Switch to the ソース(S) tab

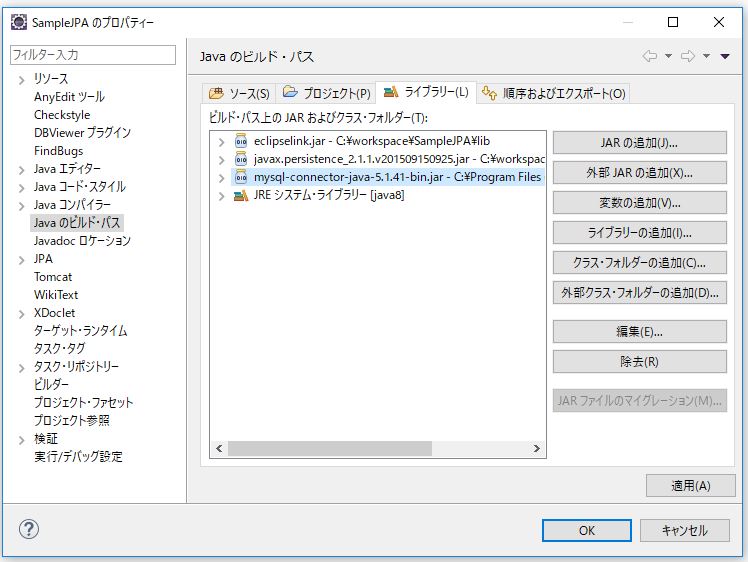pyautogui.click(x=239, y=93)
